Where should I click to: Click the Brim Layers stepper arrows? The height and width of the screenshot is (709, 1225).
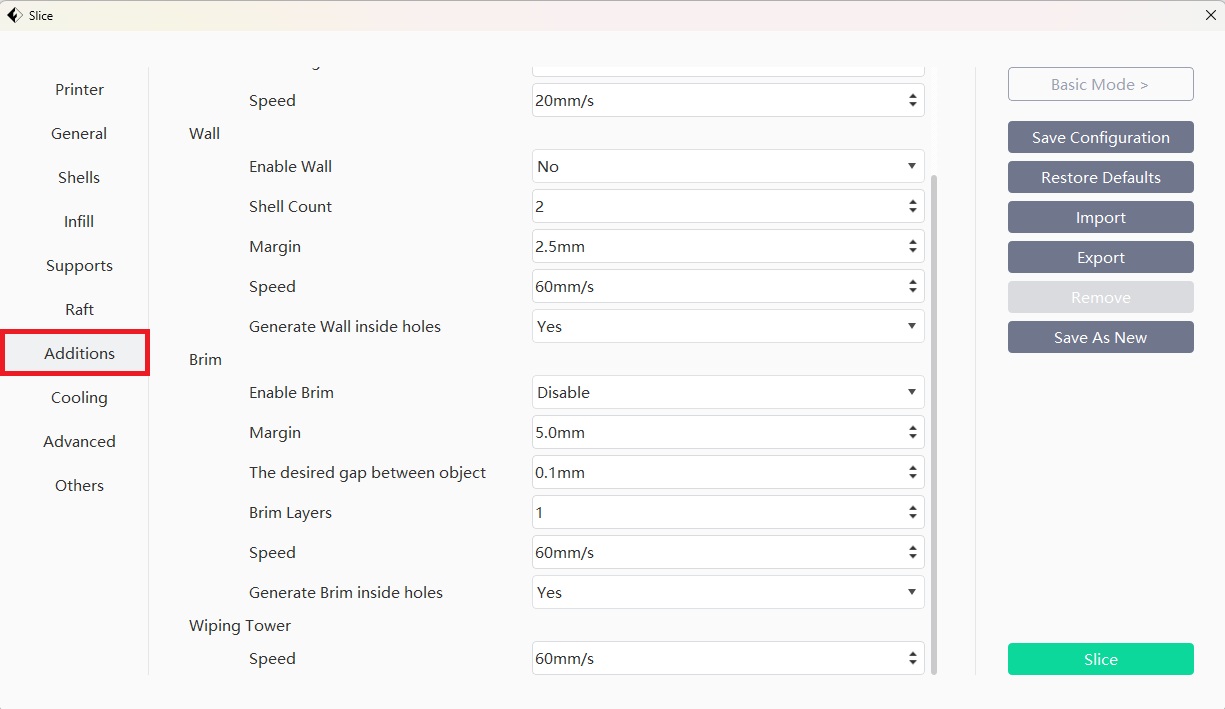coord(912,512)
